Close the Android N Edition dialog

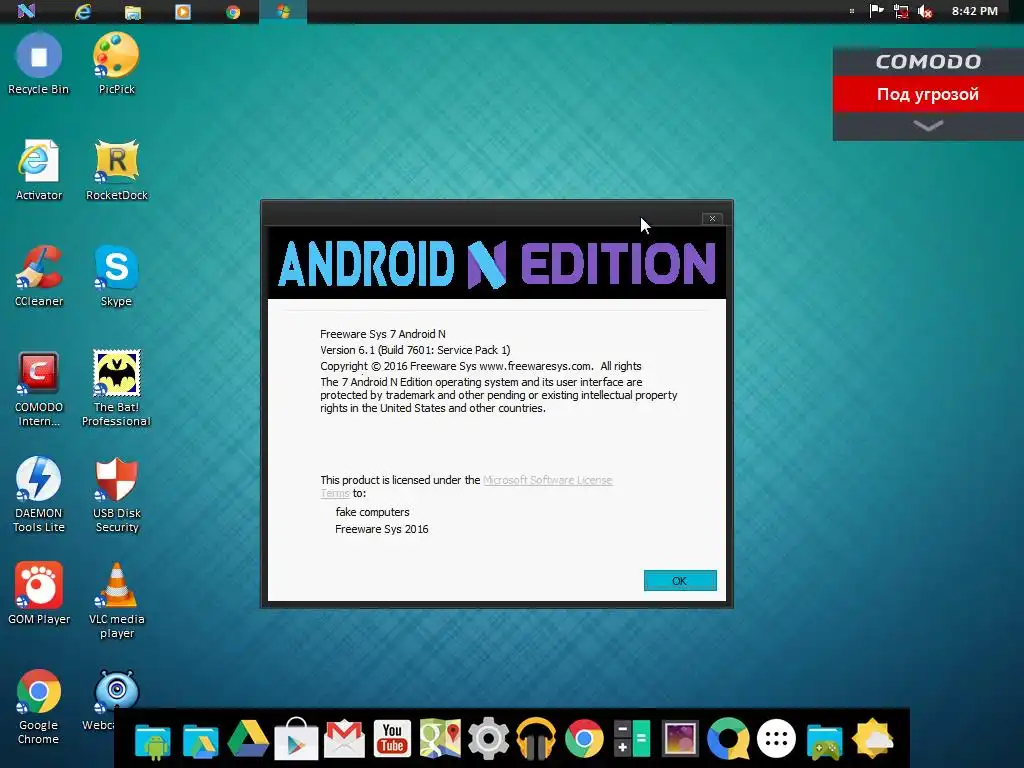pyautogui.click(x=712, y=218)
